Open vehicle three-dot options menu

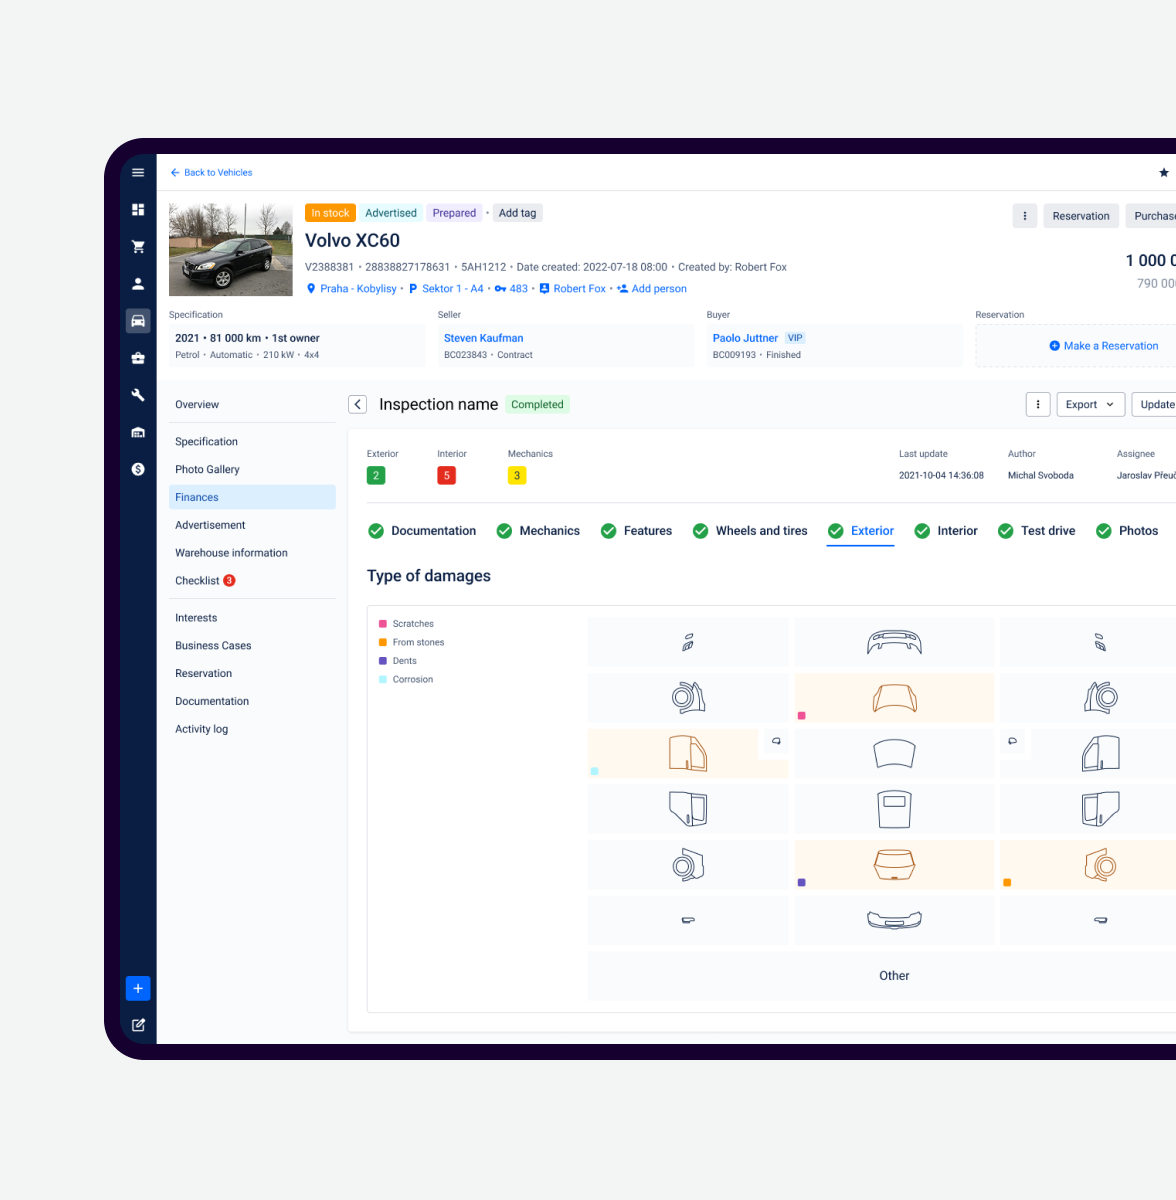coord(1025,216)
